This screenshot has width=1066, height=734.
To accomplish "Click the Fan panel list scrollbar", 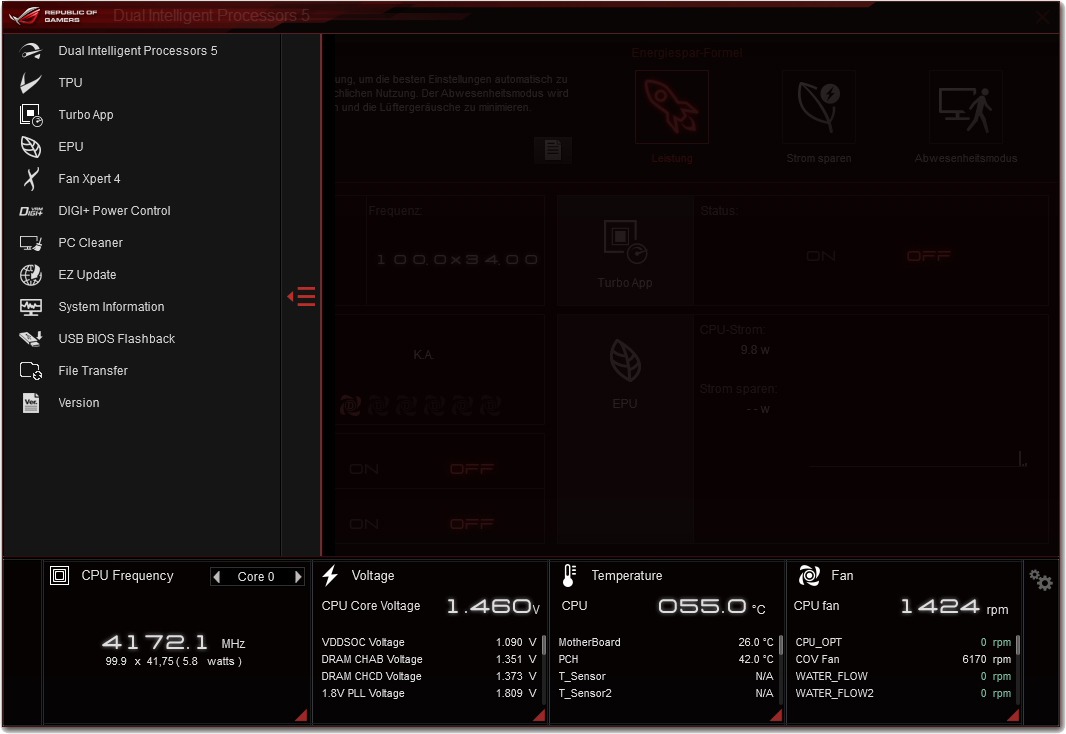I will pos(1019,645).
